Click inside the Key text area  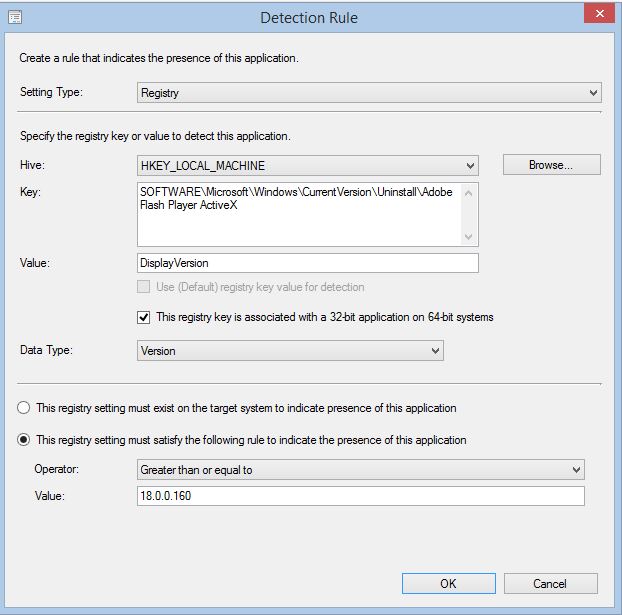[x=299, y=214]
